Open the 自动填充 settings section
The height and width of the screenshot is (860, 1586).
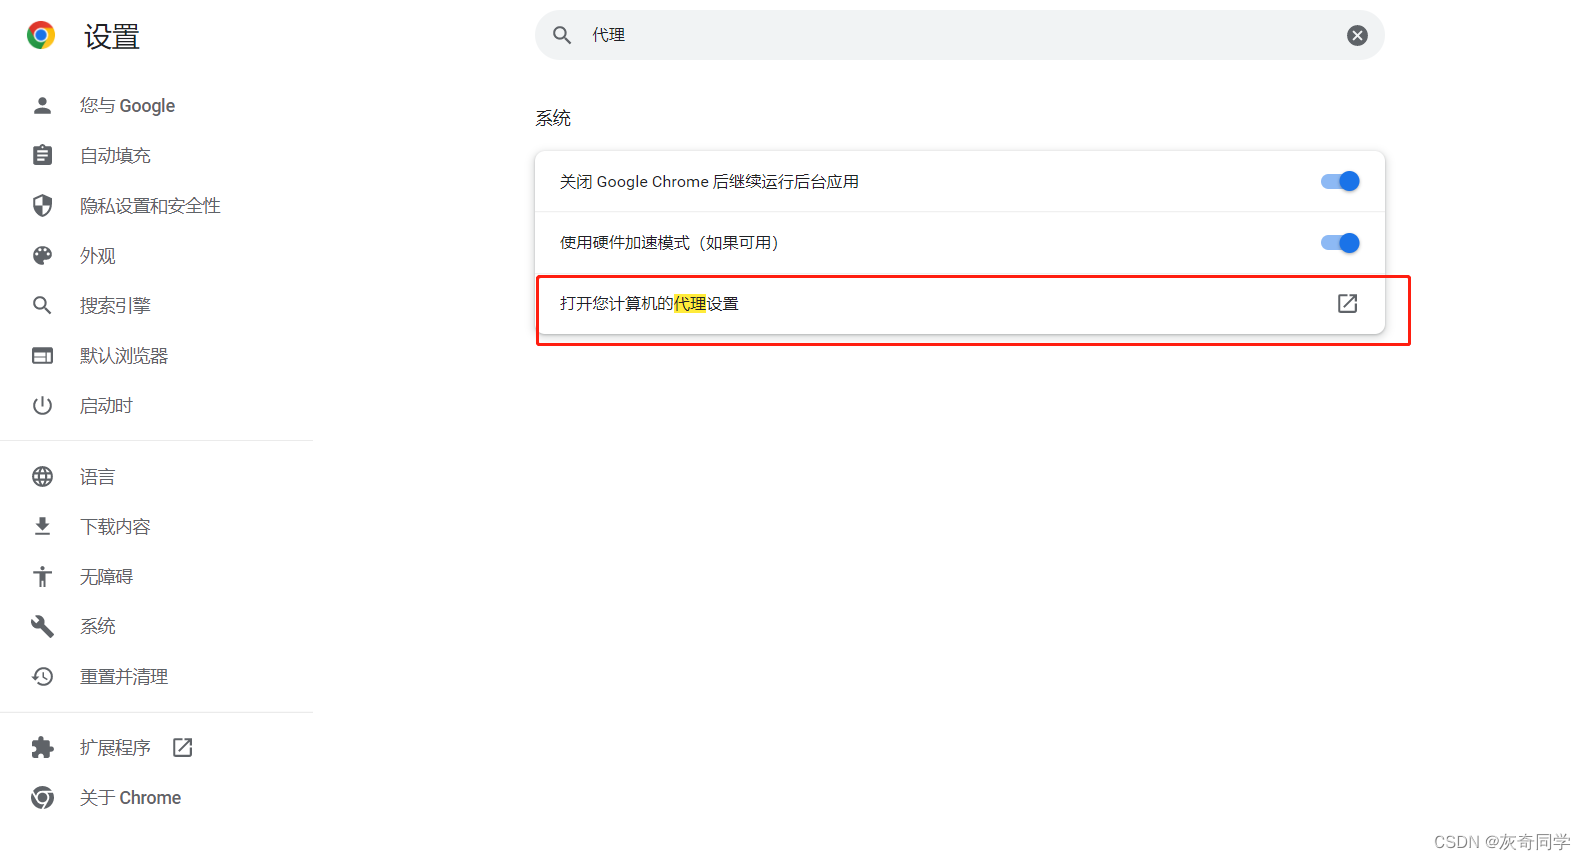tap(115, 155)
